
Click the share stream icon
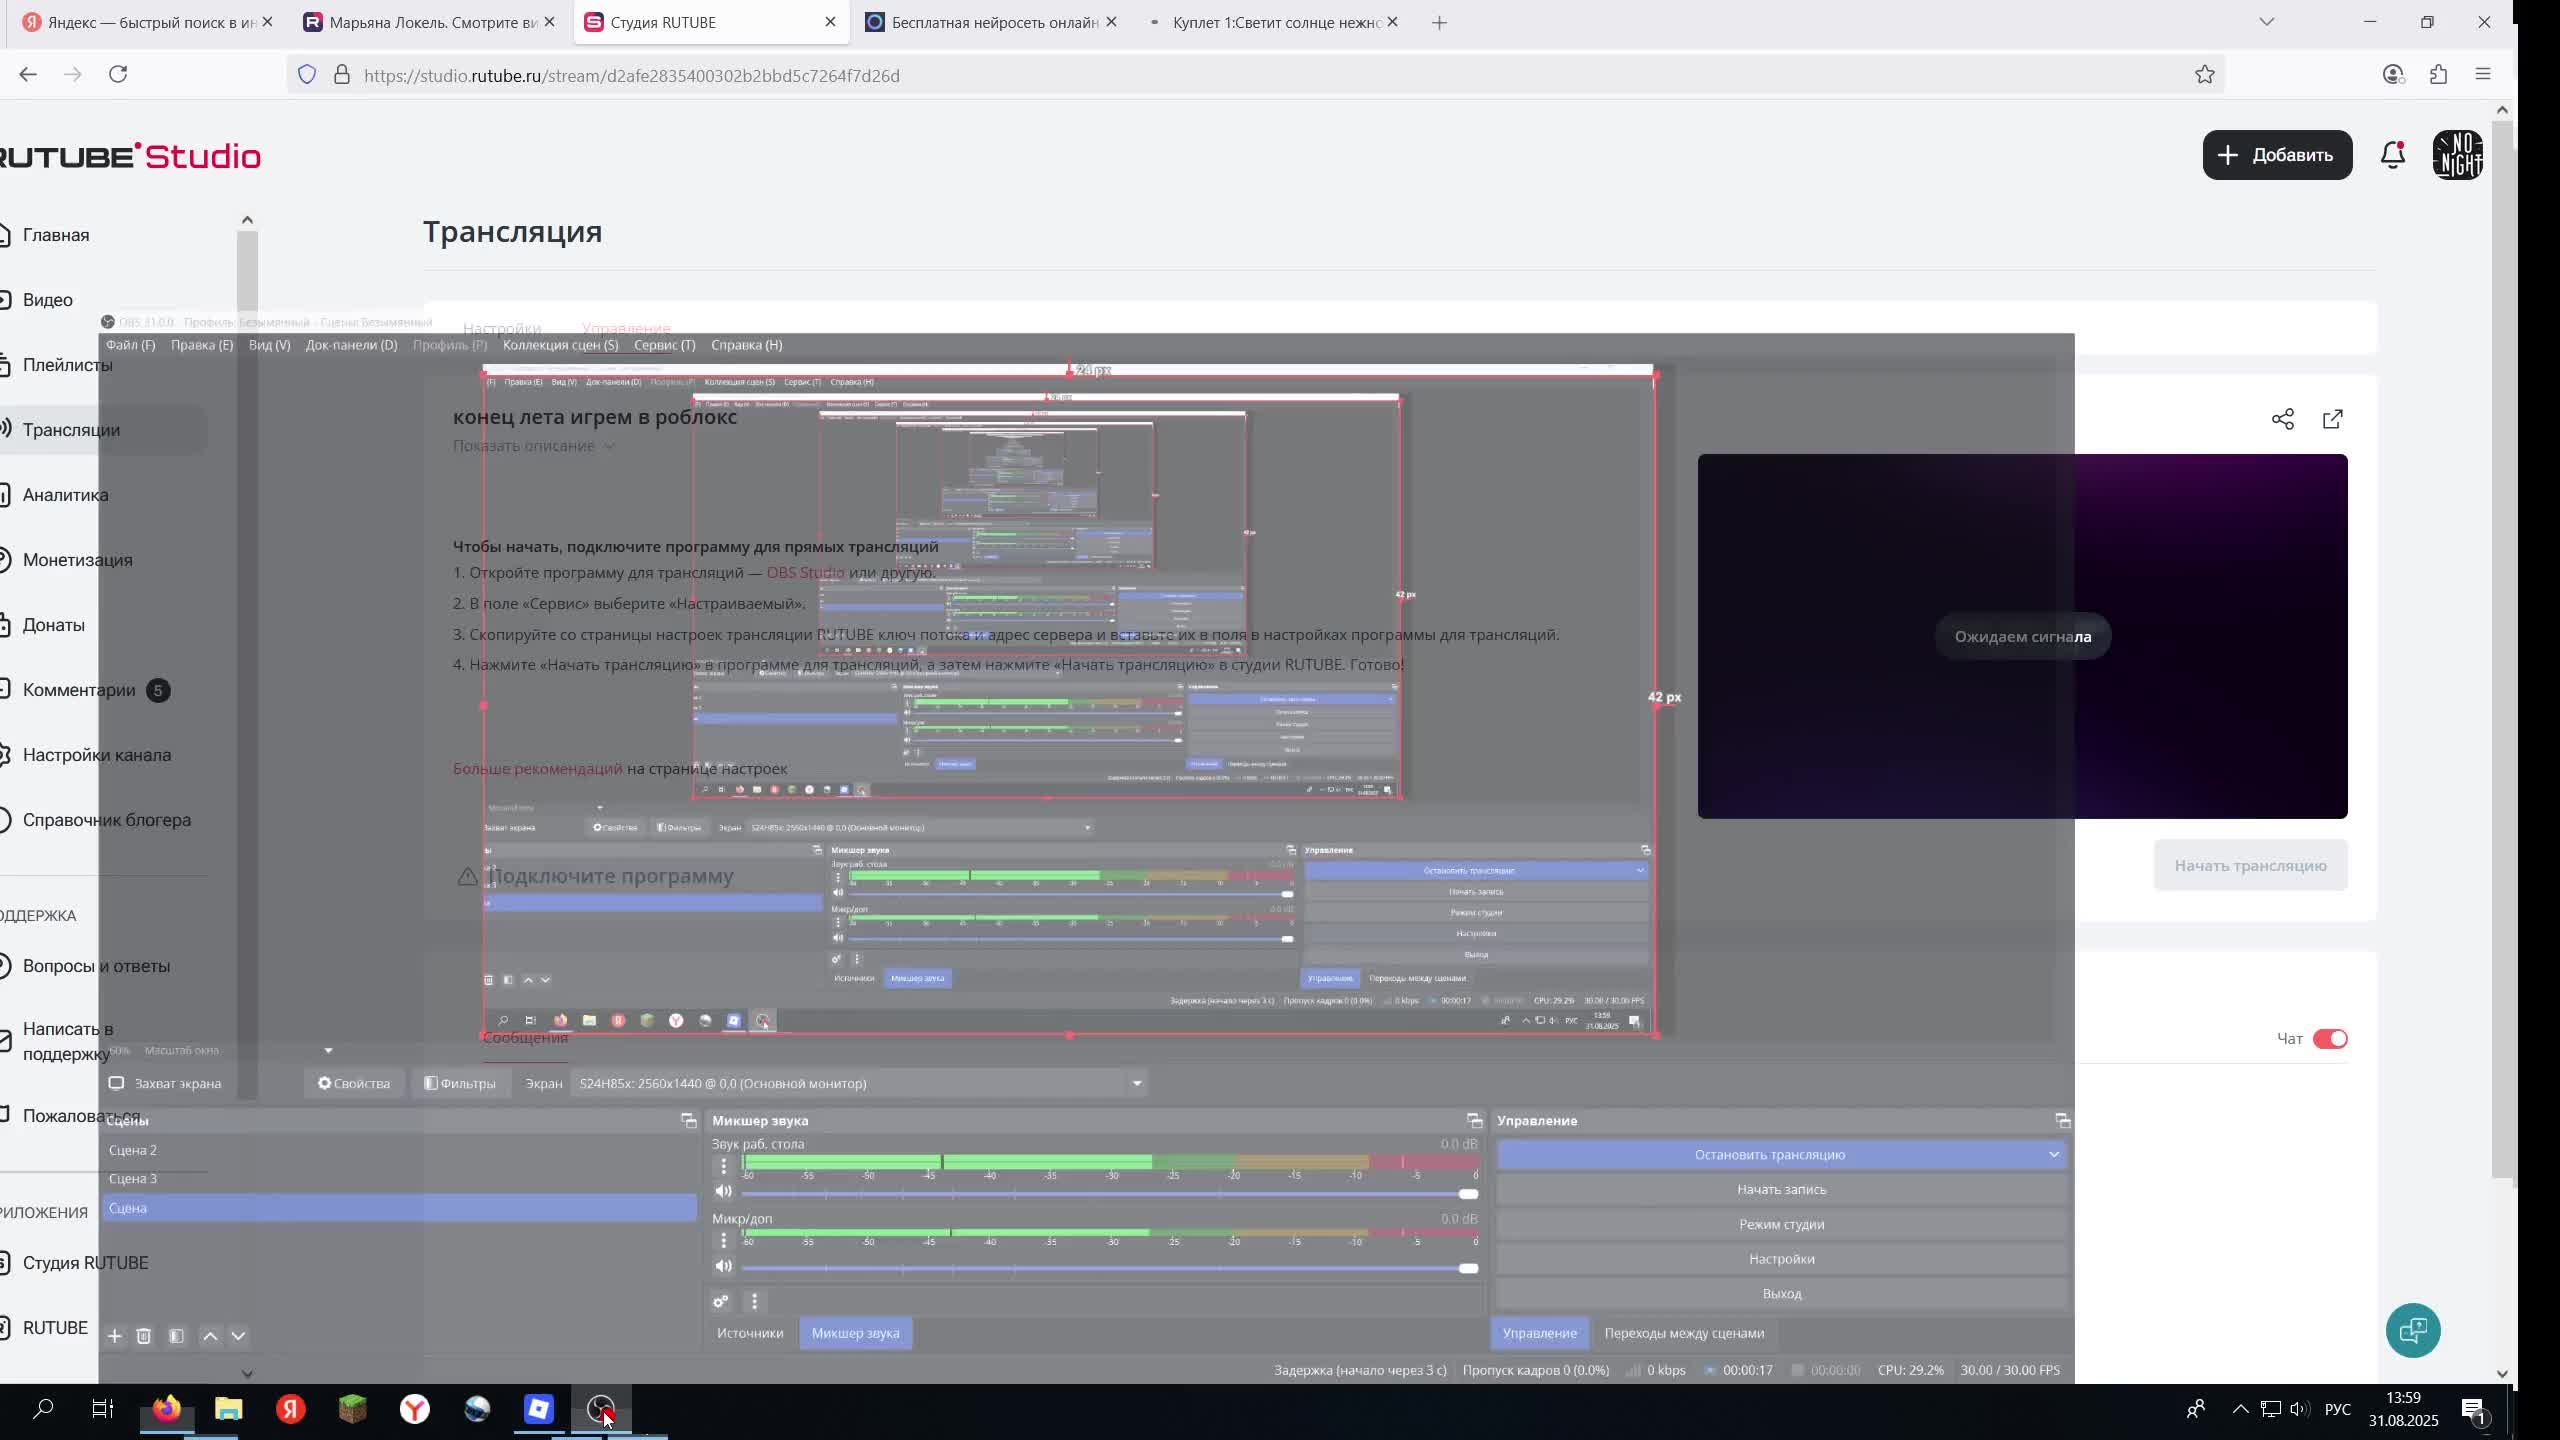[x=2282, y=419]
